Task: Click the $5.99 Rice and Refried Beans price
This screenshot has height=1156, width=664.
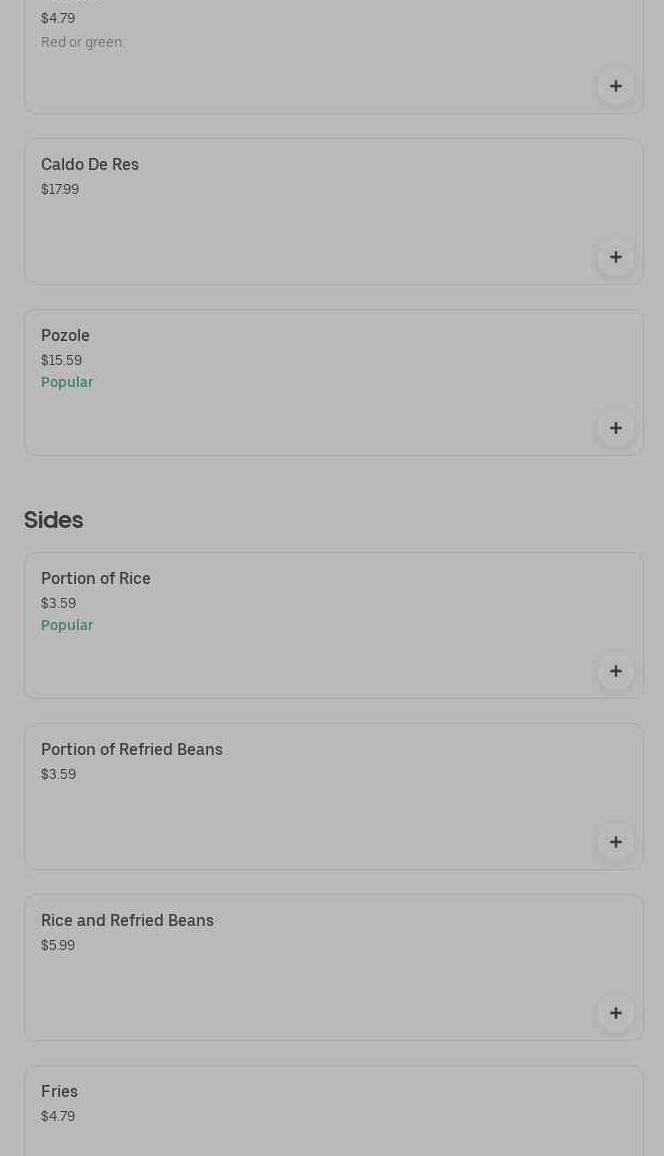Action: [x=58, y=945]
